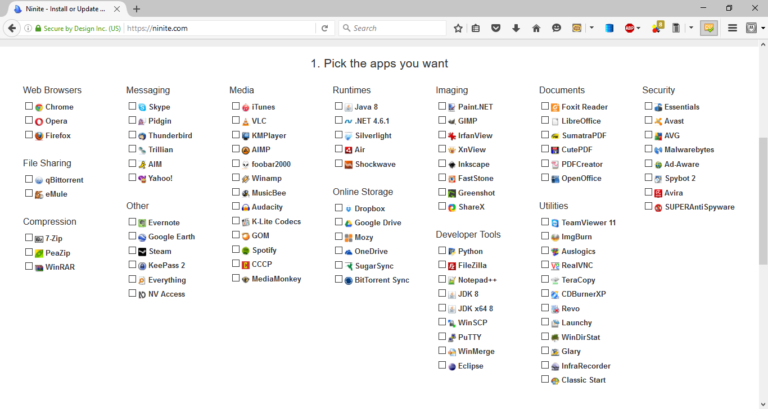Viewport: 768px width, 409px height.
Task: Check the qBittorrent checkbox
Action: click(29, 179)
